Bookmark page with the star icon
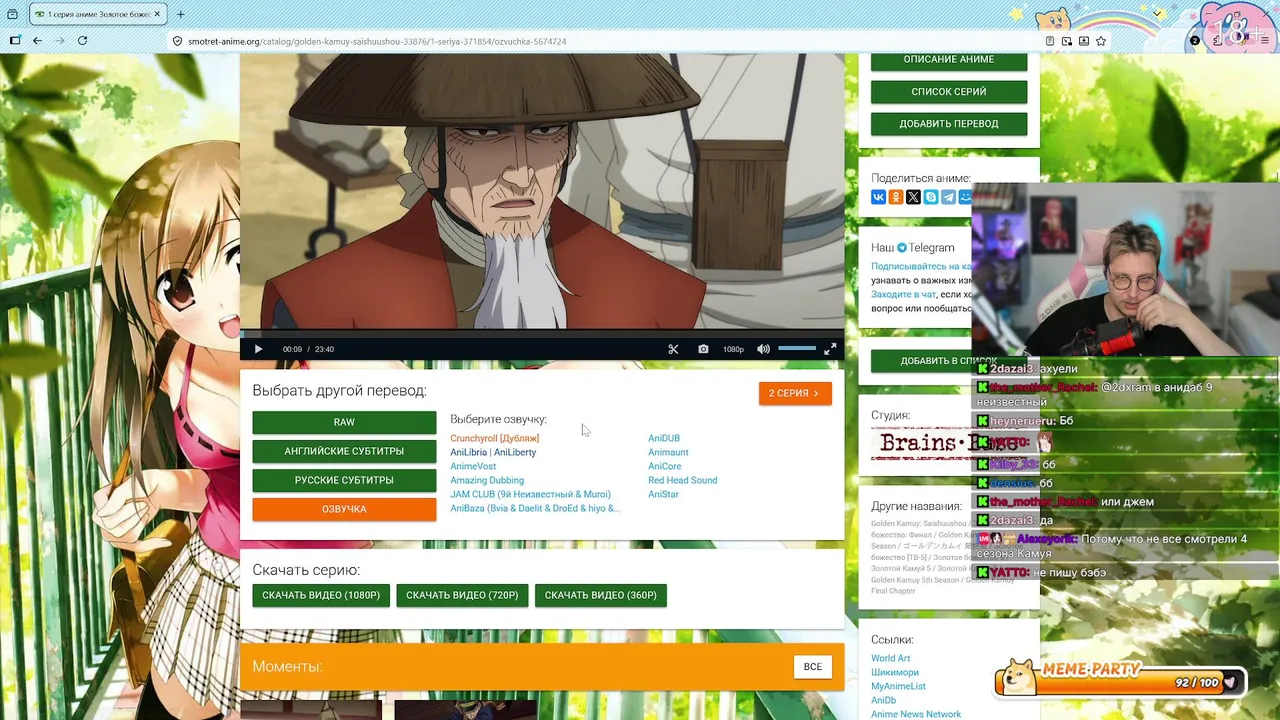The height and width of the screenshot is (720, 1280). point(1101,41)
